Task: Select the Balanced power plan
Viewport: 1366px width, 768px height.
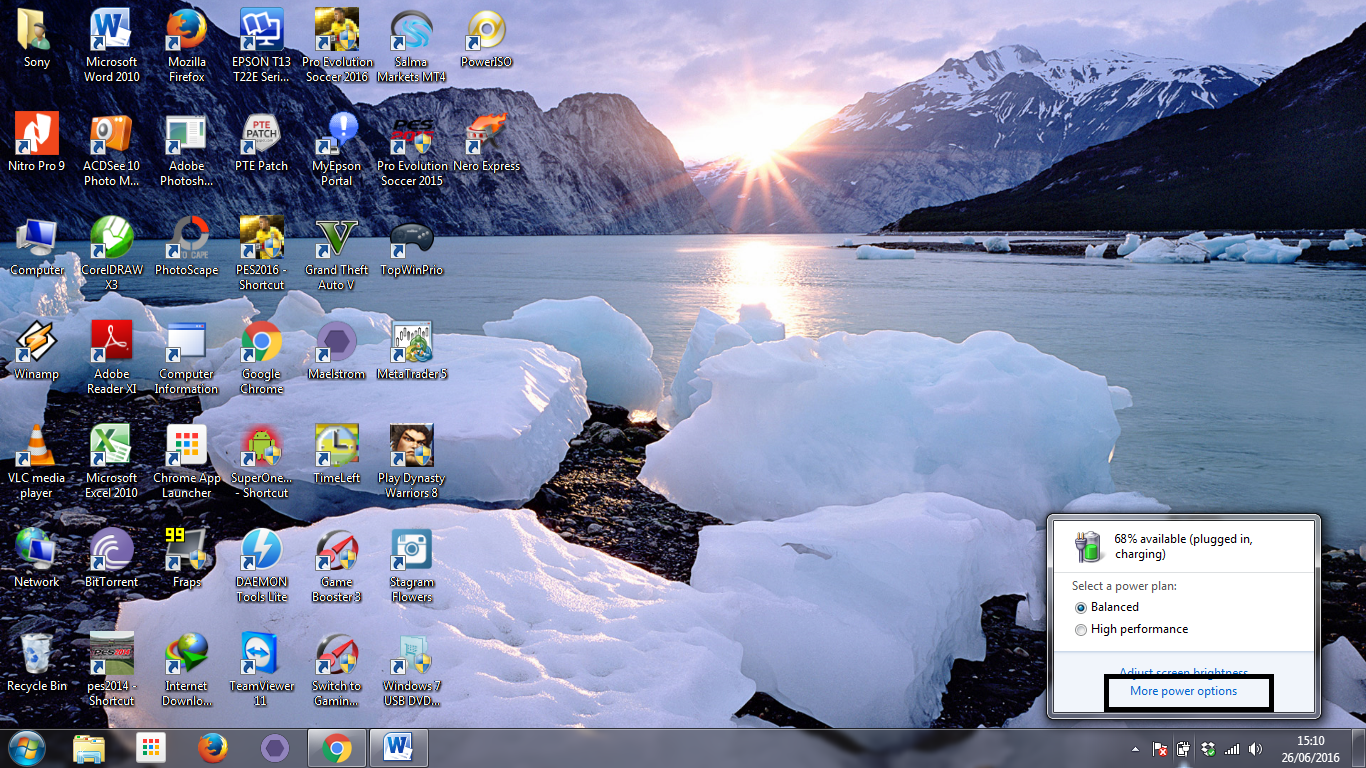Action: [x=1107, y=607]
